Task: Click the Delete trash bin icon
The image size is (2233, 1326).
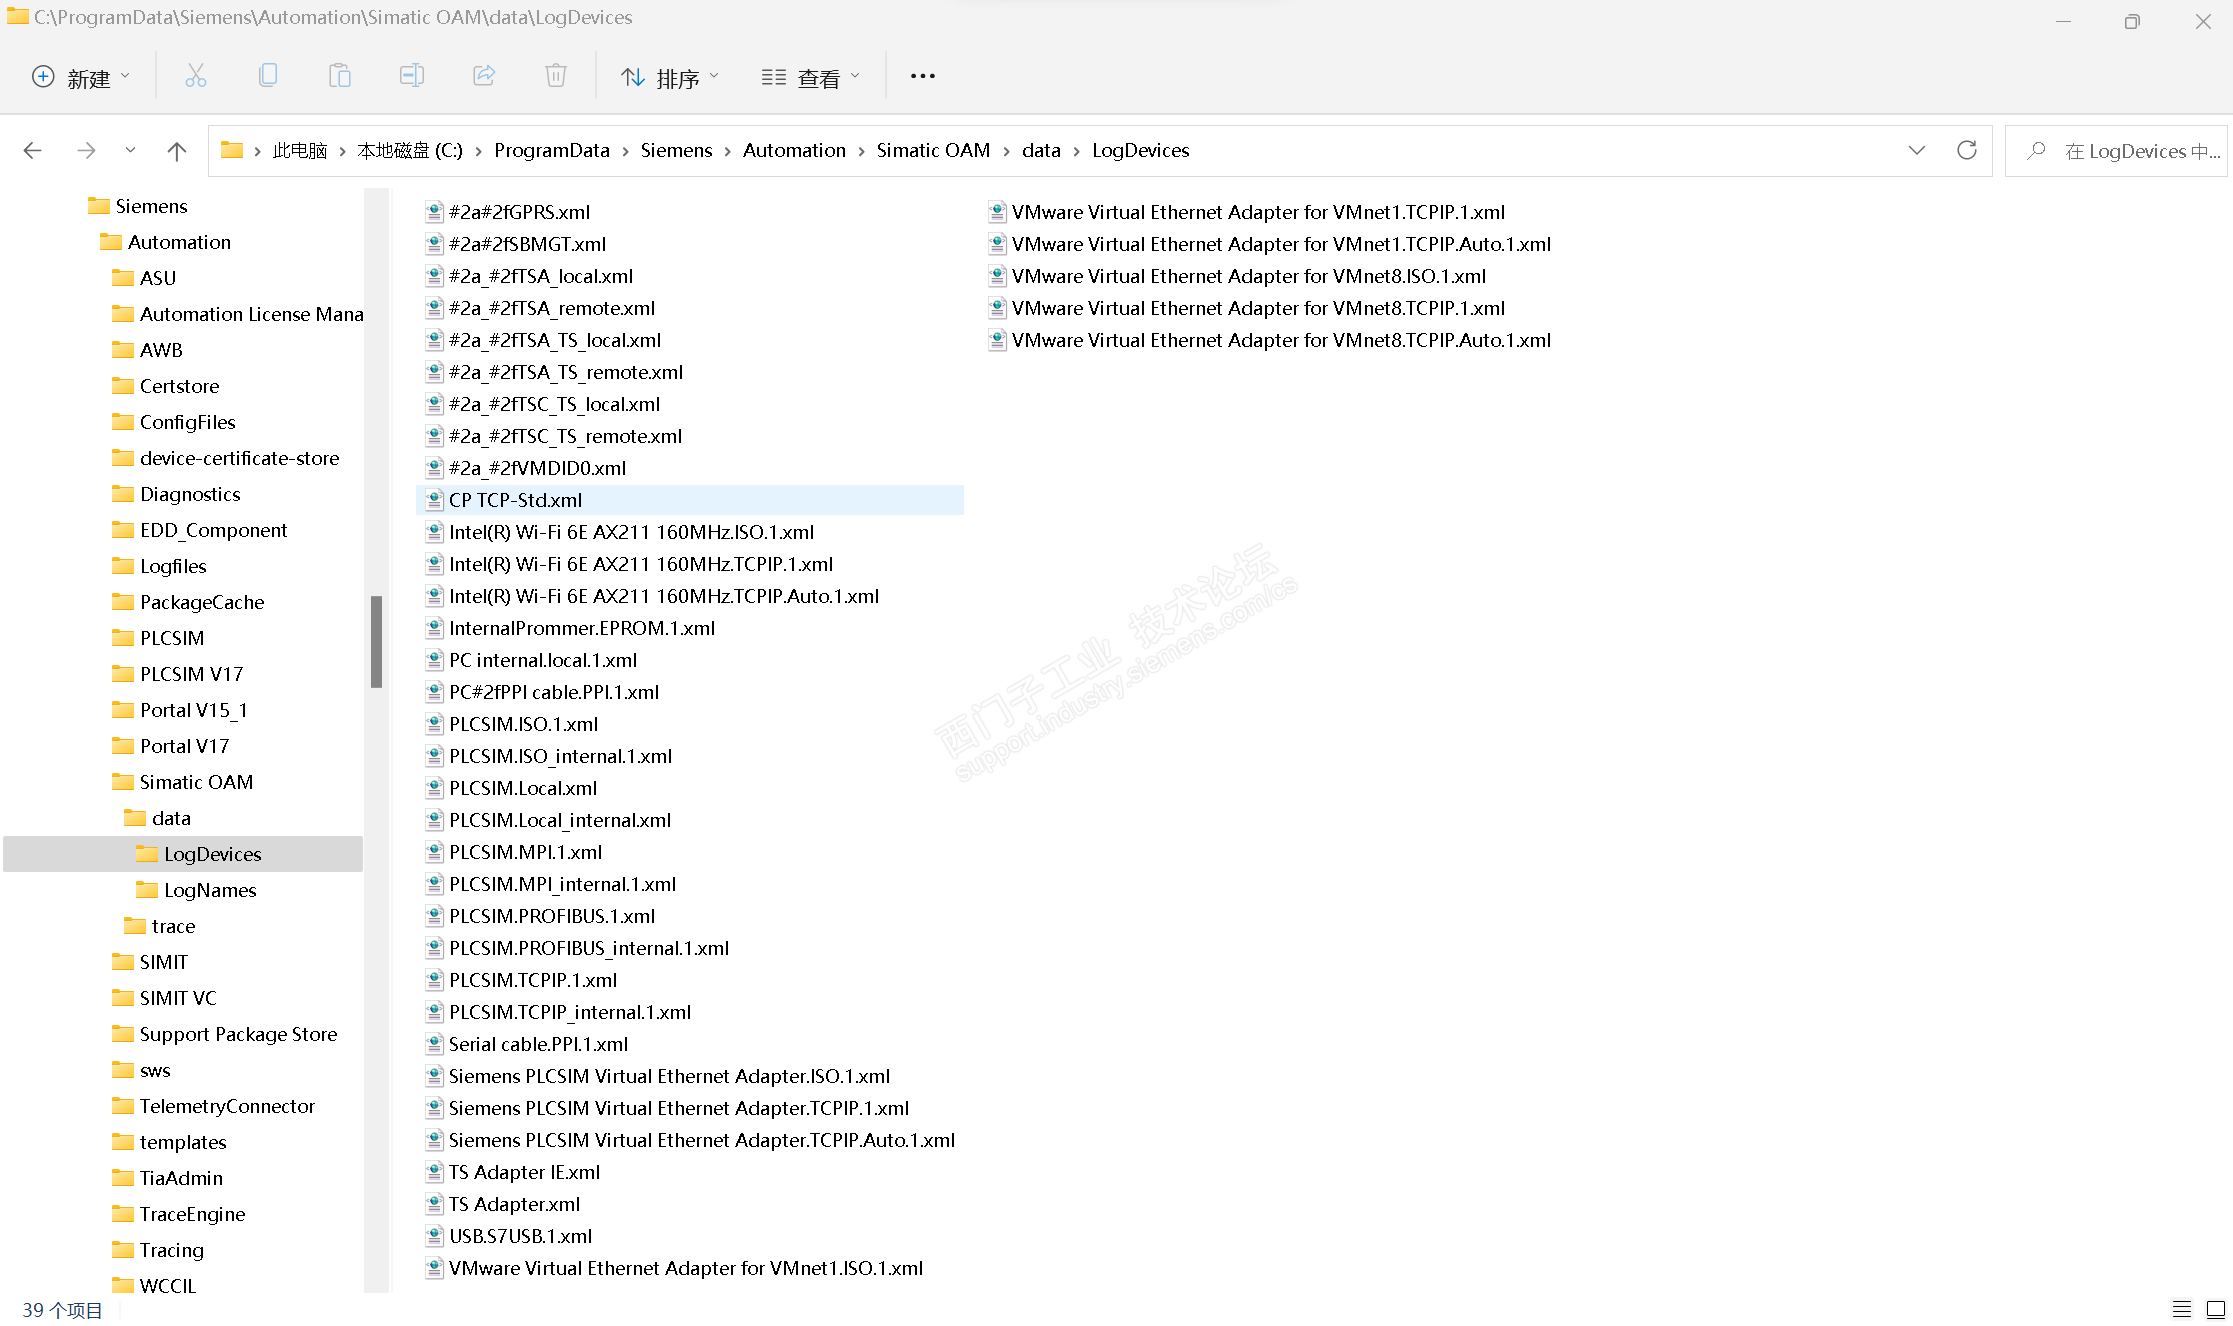Action: click(x=556, y=76)
